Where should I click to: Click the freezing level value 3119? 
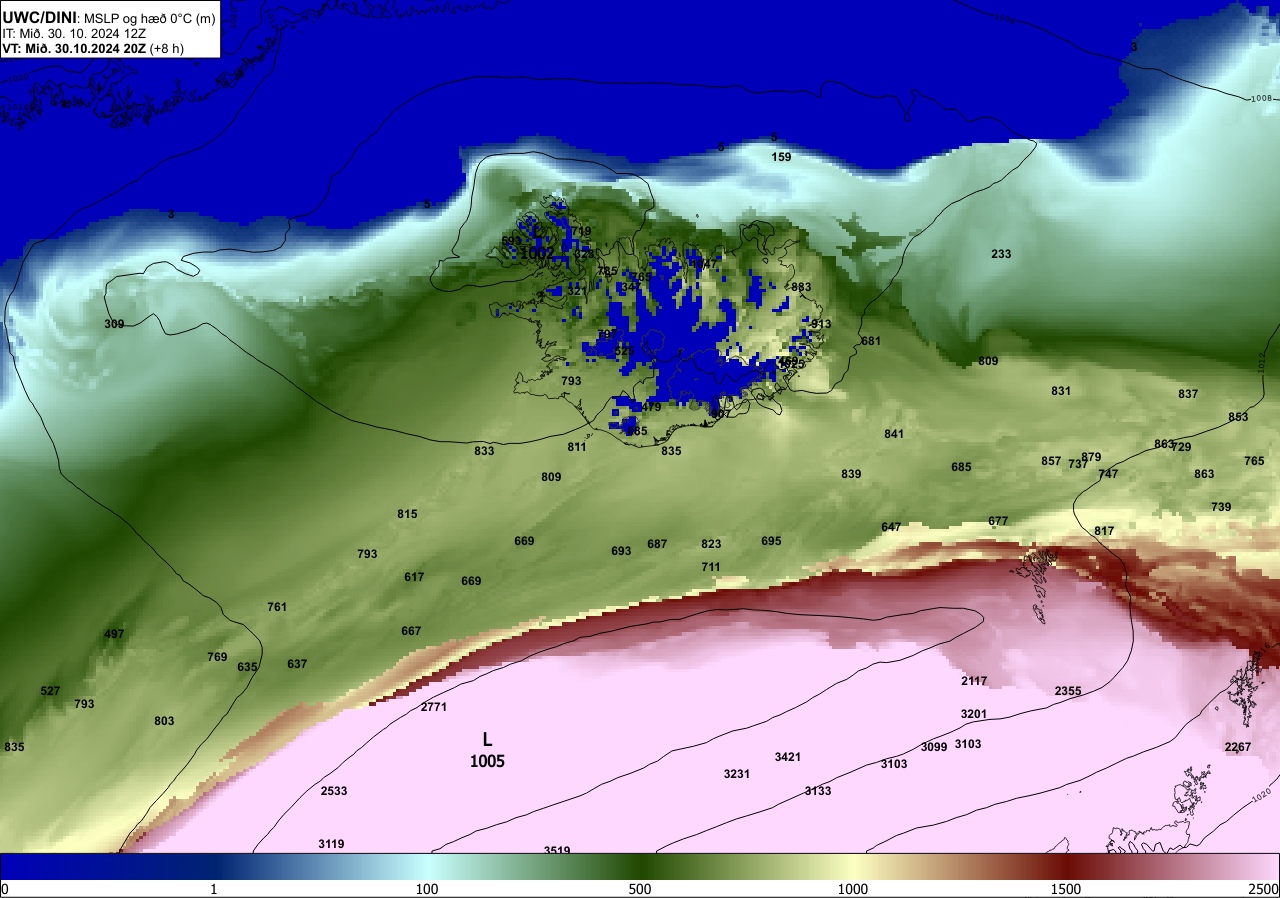pos(331,844)
